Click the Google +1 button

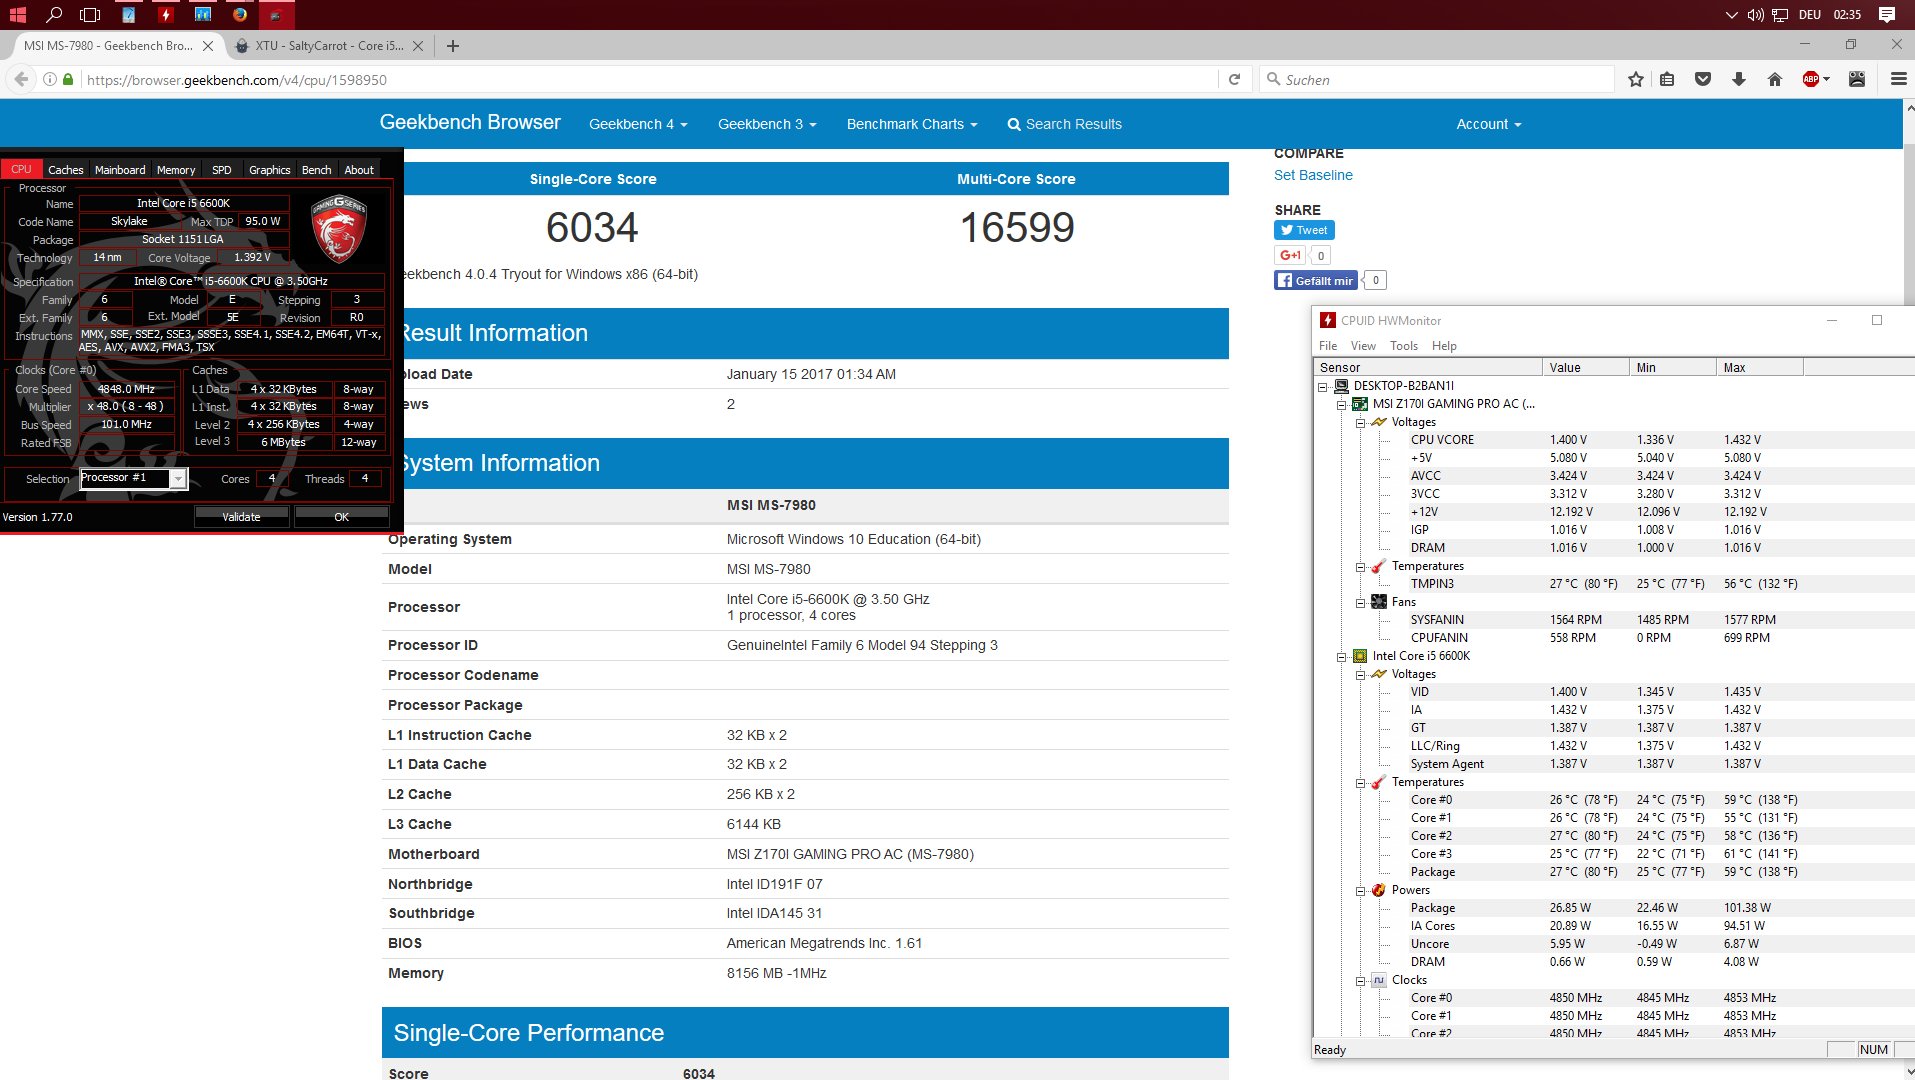tap(1290, 255)
